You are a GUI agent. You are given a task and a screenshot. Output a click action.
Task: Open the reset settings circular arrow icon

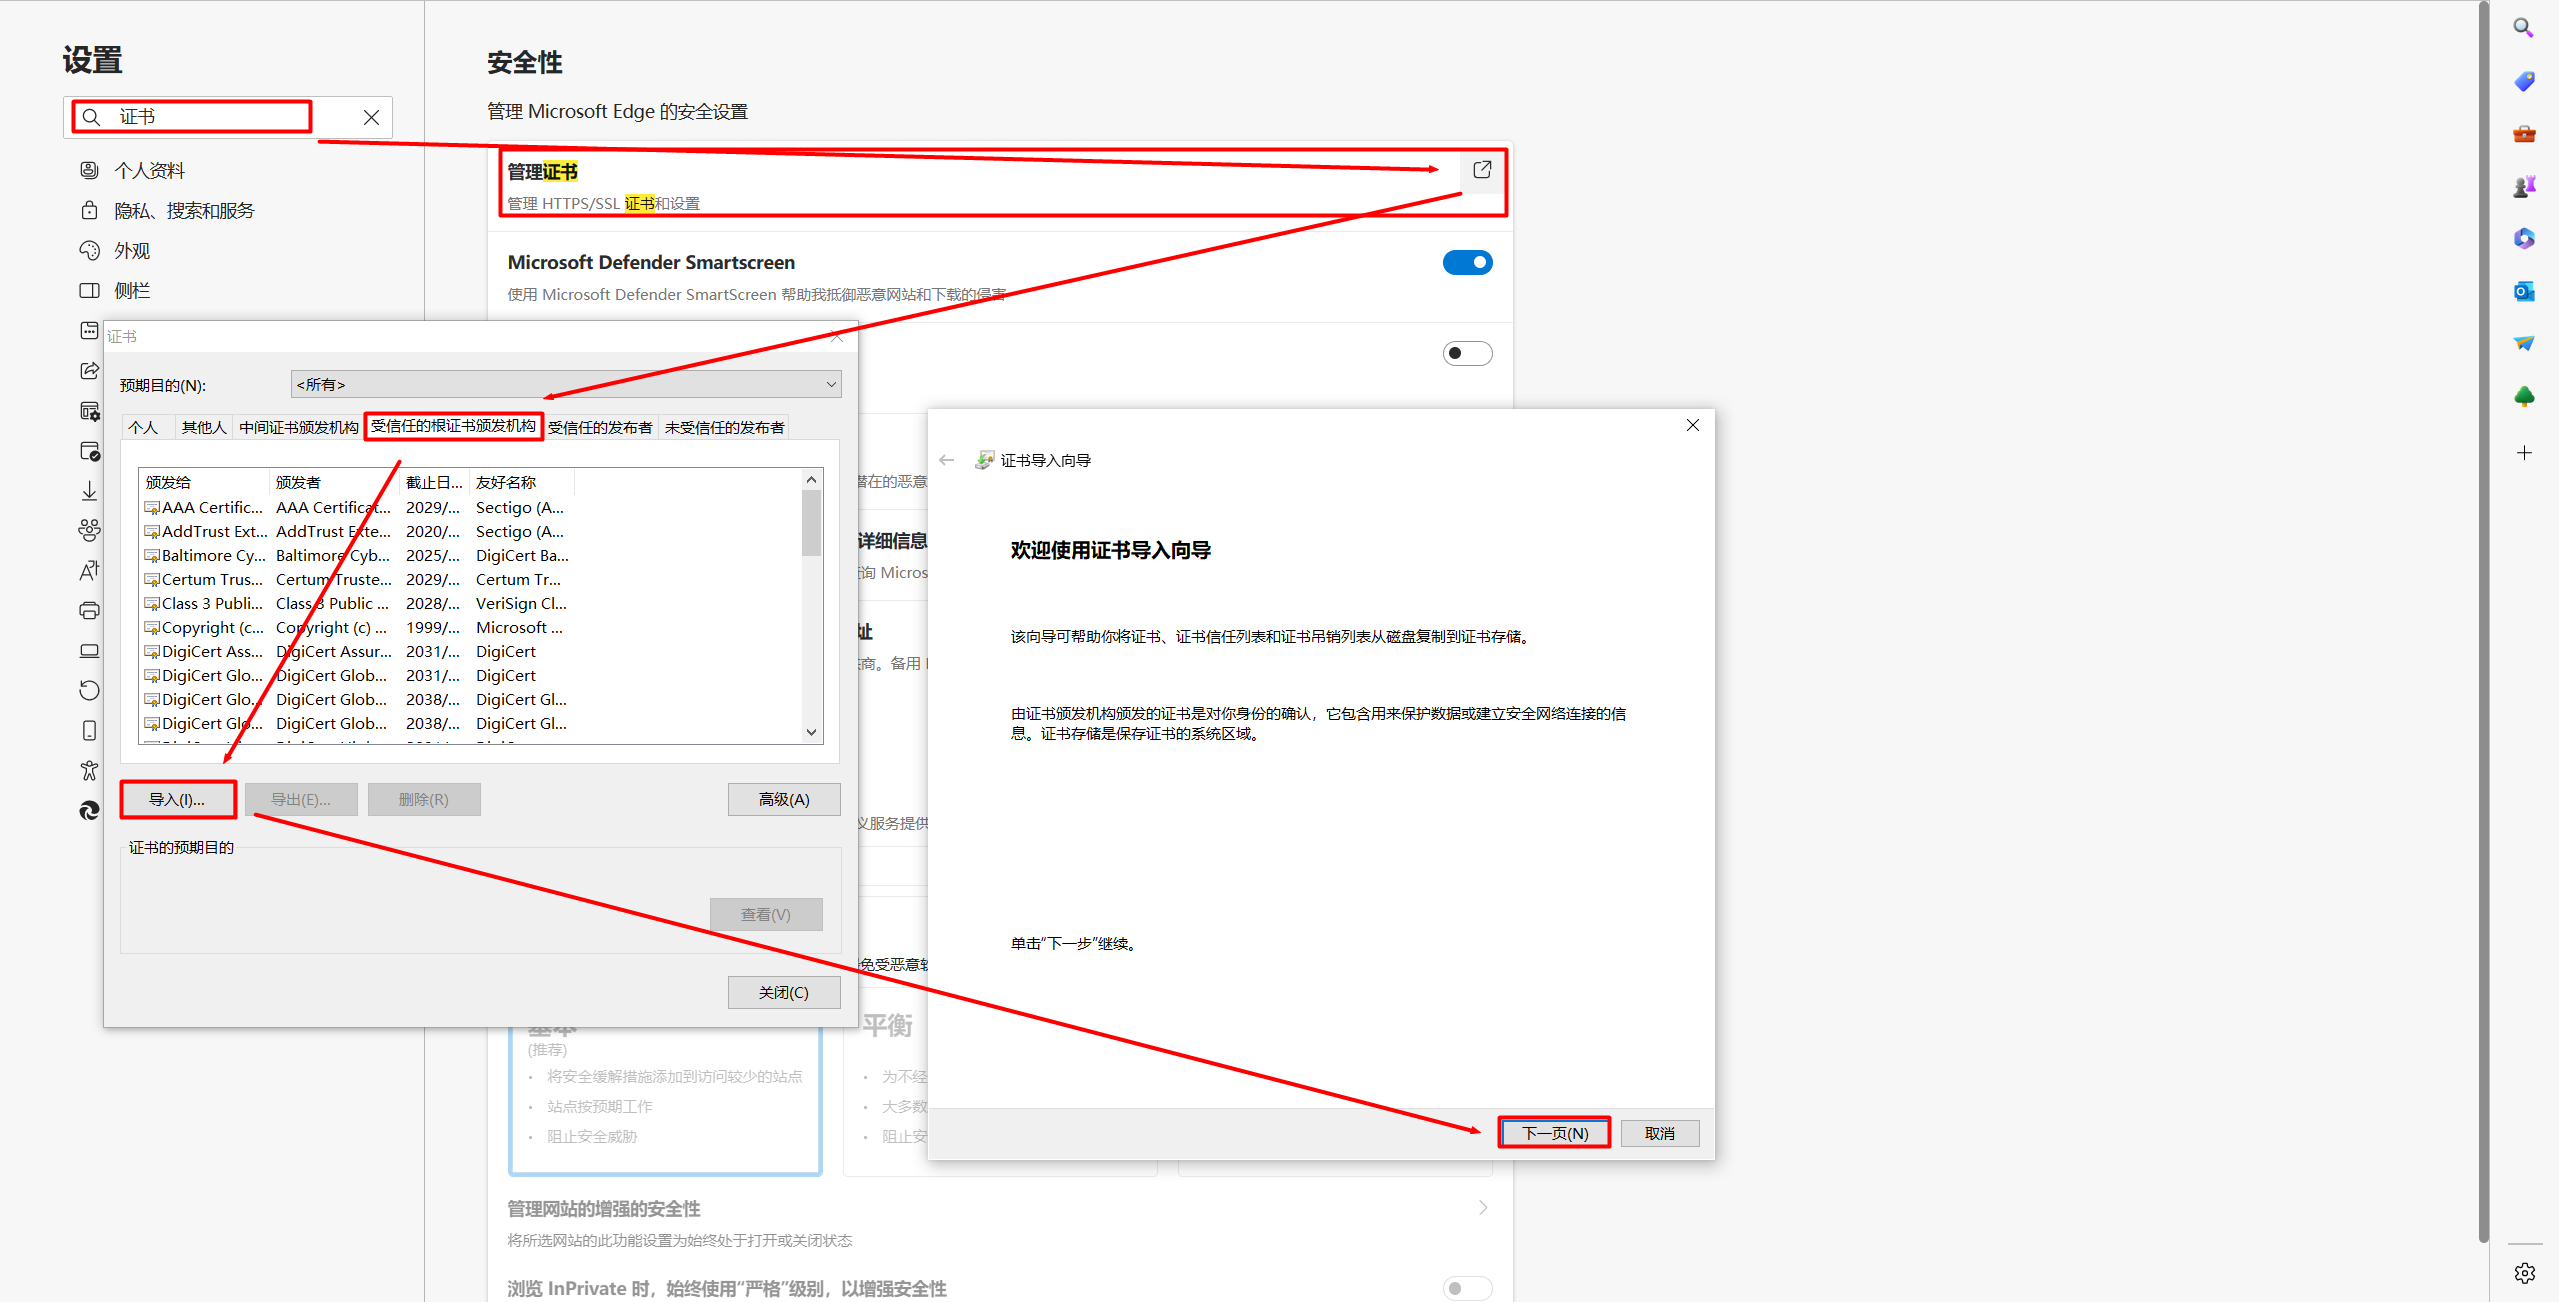click(x=89, y=690)
